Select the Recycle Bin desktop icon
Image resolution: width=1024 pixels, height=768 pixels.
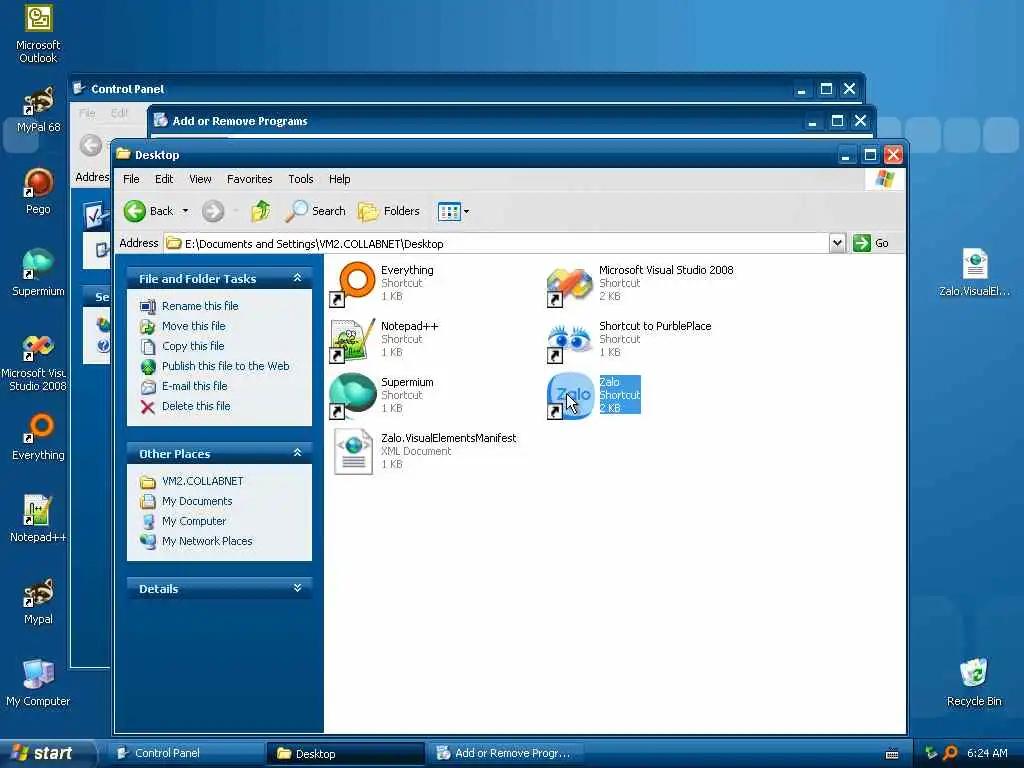point(974,683)
